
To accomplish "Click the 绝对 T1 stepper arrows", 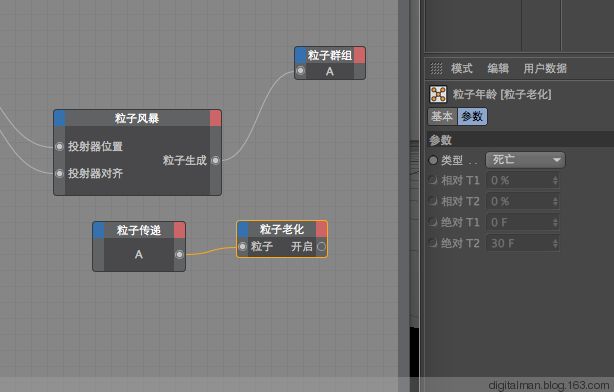I will [555, 222].
